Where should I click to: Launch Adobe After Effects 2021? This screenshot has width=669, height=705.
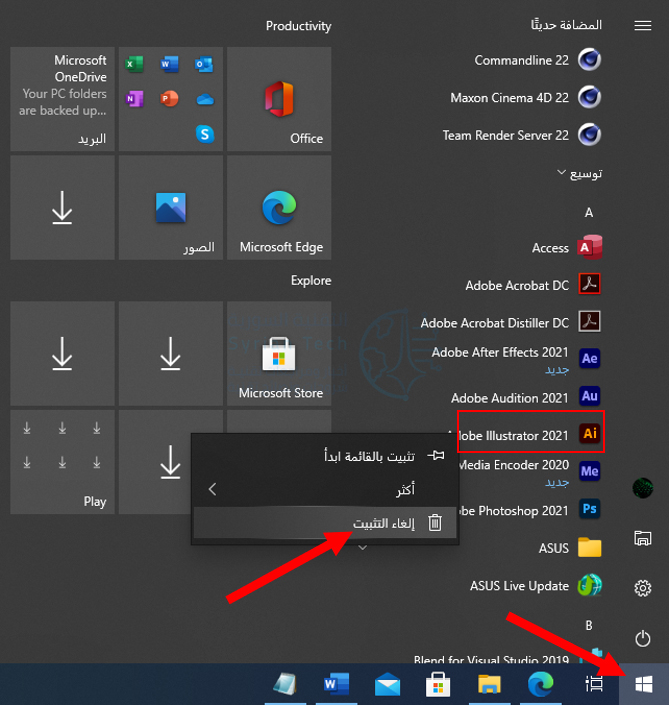click(x=516, y=360)
